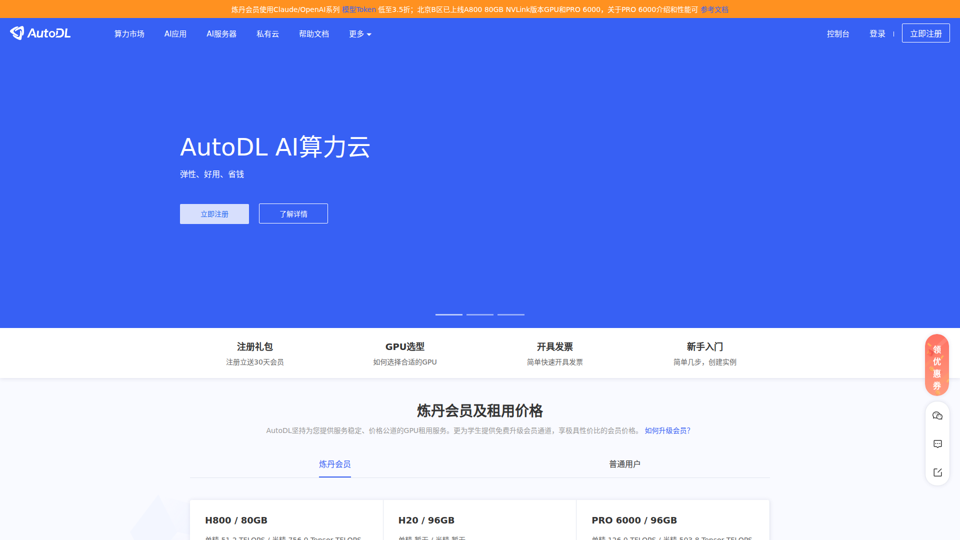Click hero 立即注册 button

[x=214, y=214]
